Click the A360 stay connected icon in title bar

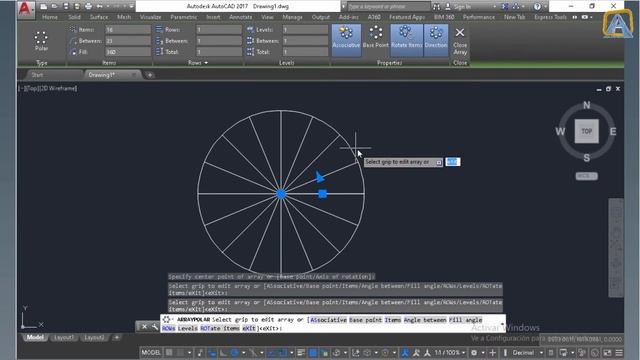pos(516,7)
